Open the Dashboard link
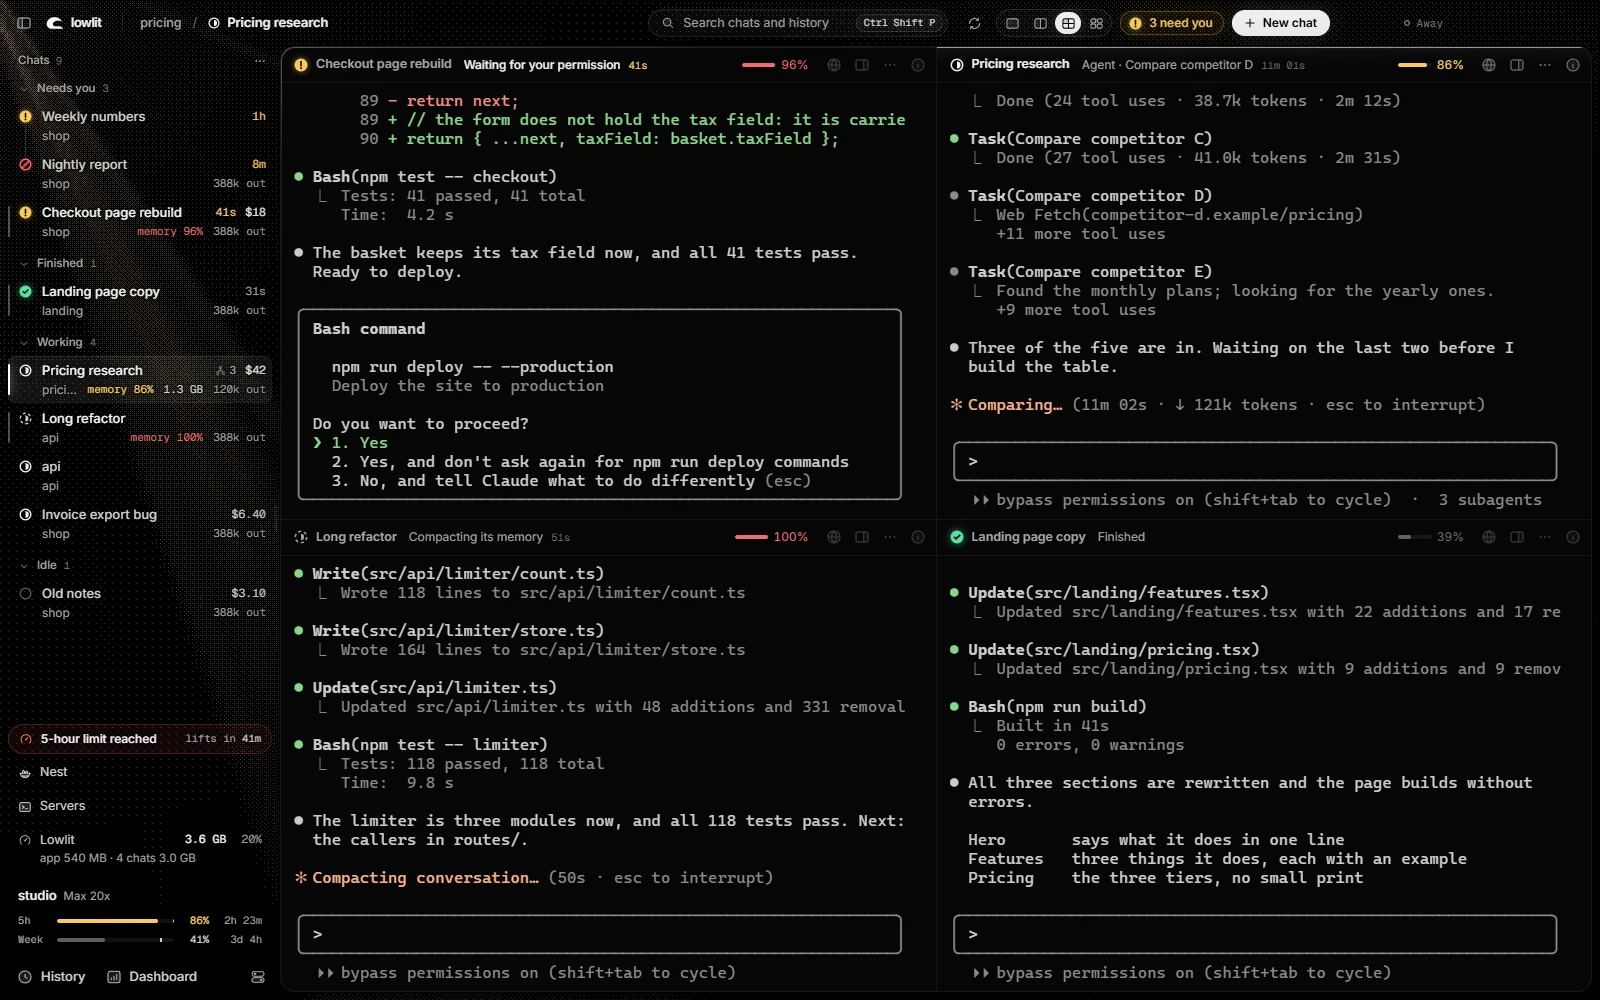Screen dimensions: 1600x1000 152,977
